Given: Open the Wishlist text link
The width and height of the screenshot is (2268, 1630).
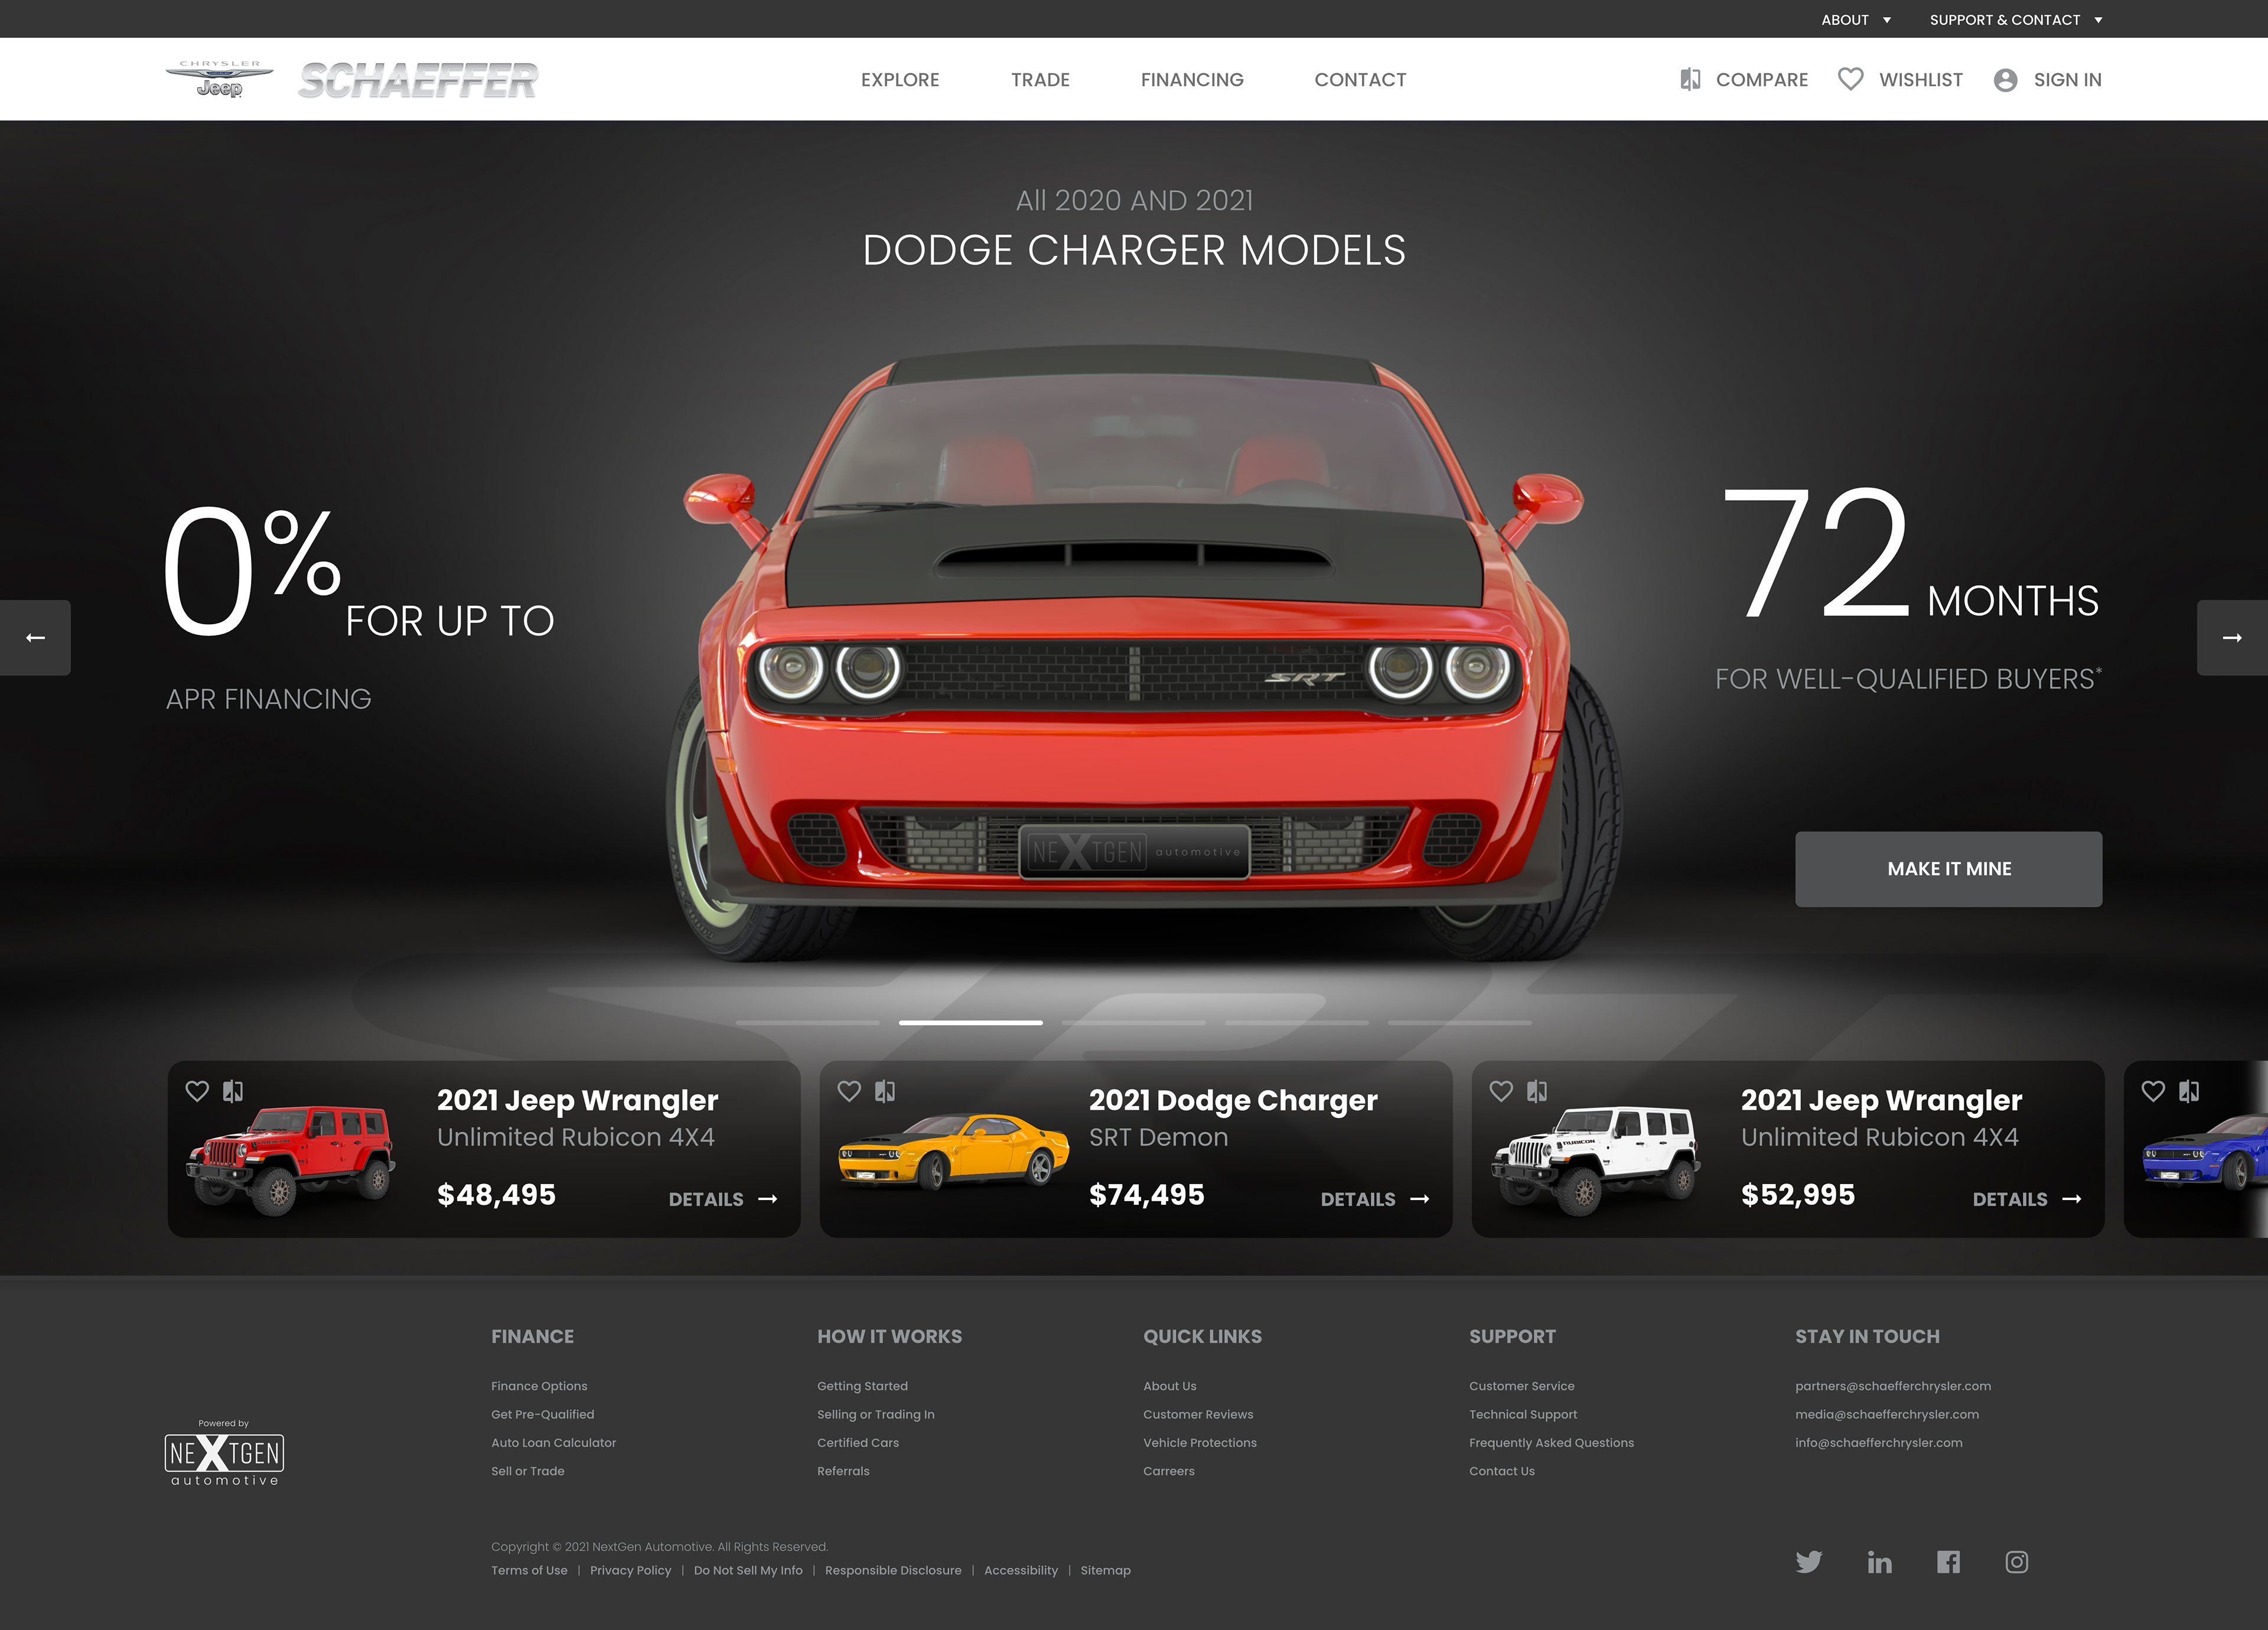Looking at the screenshot, I should pyautogui.click(x=1920, y=80).
